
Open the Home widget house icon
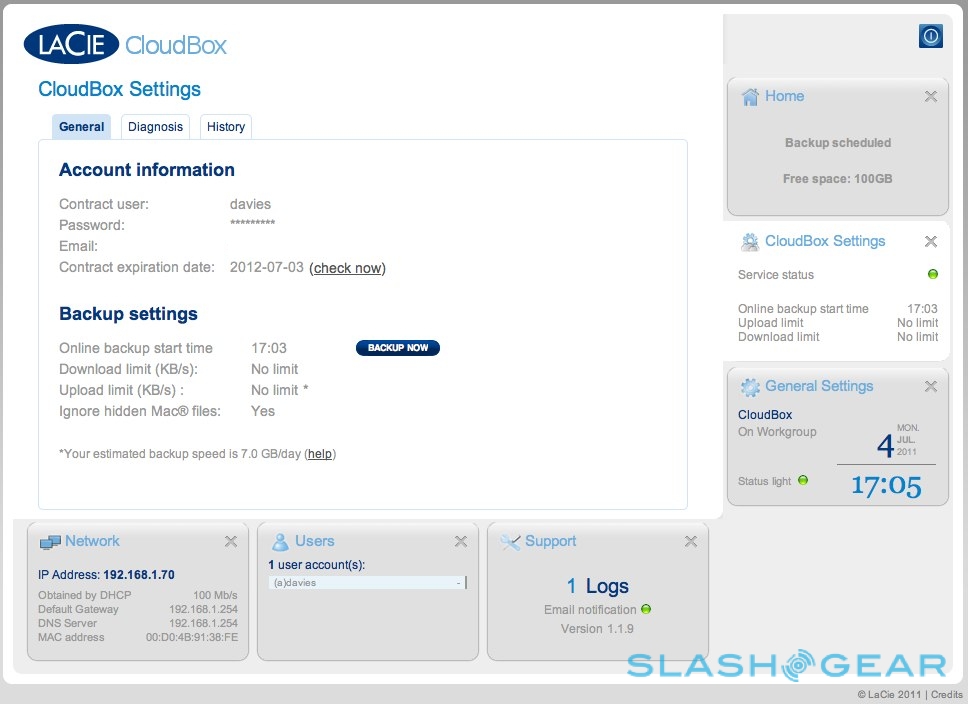[x=750, y=97]
